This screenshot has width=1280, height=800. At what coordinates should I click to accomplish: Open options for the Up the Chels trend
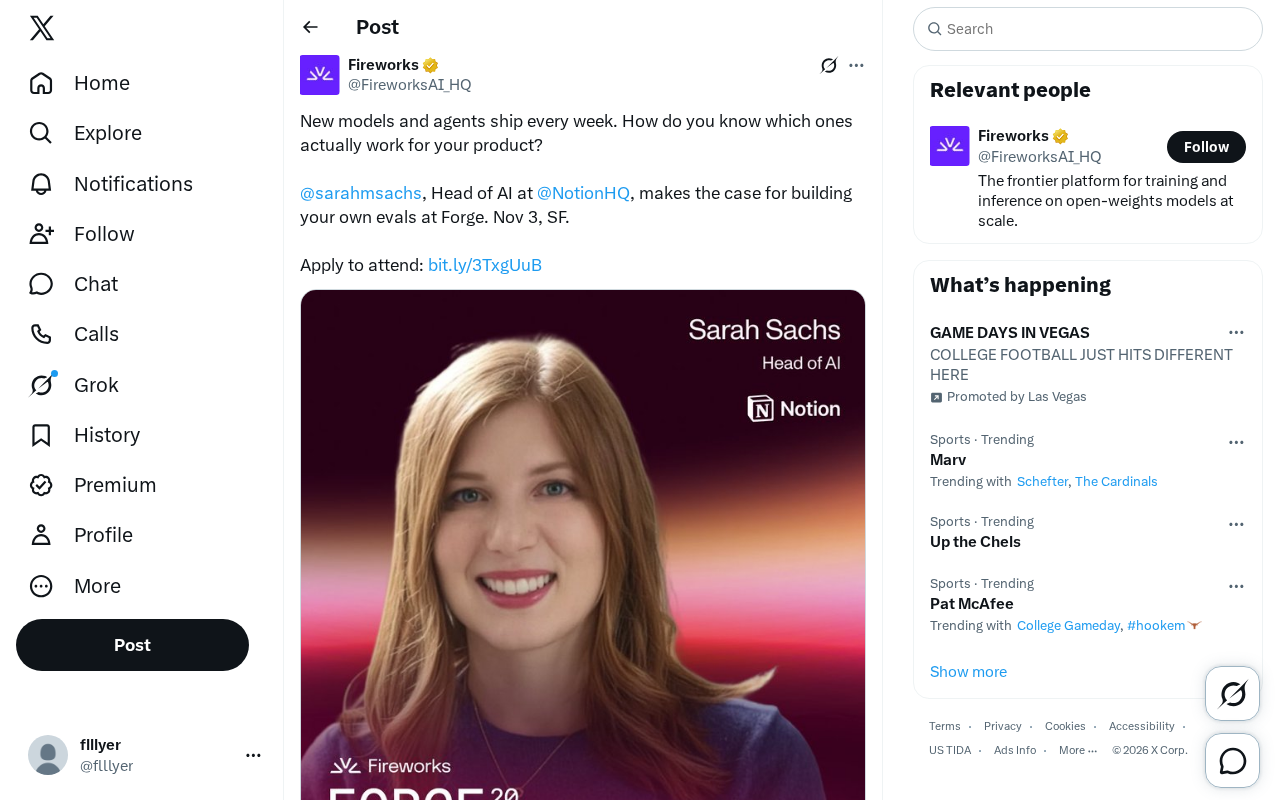tap(1236, 524)
